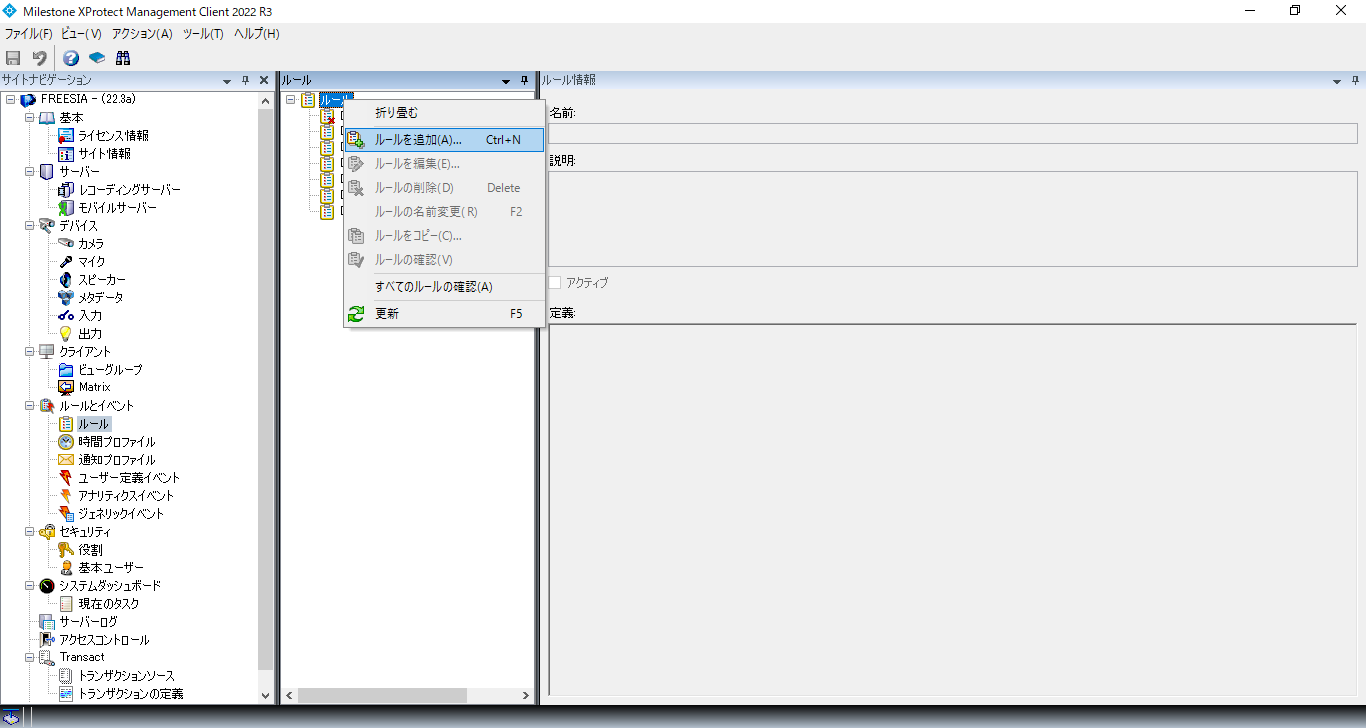The image size is (1366, 728).
Task: Collapse the 基本 tree node
Action: coord(30,118)
